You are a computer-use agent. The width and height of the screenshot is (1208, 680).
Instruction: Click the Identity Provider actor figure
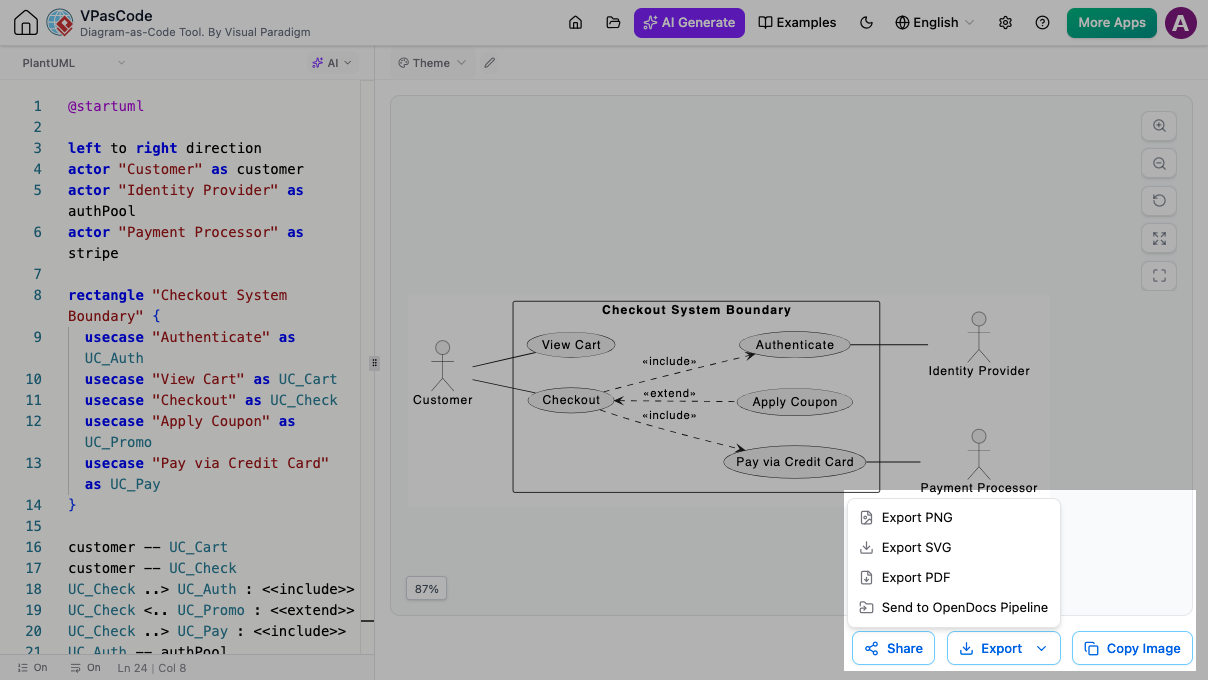point(979,343)
